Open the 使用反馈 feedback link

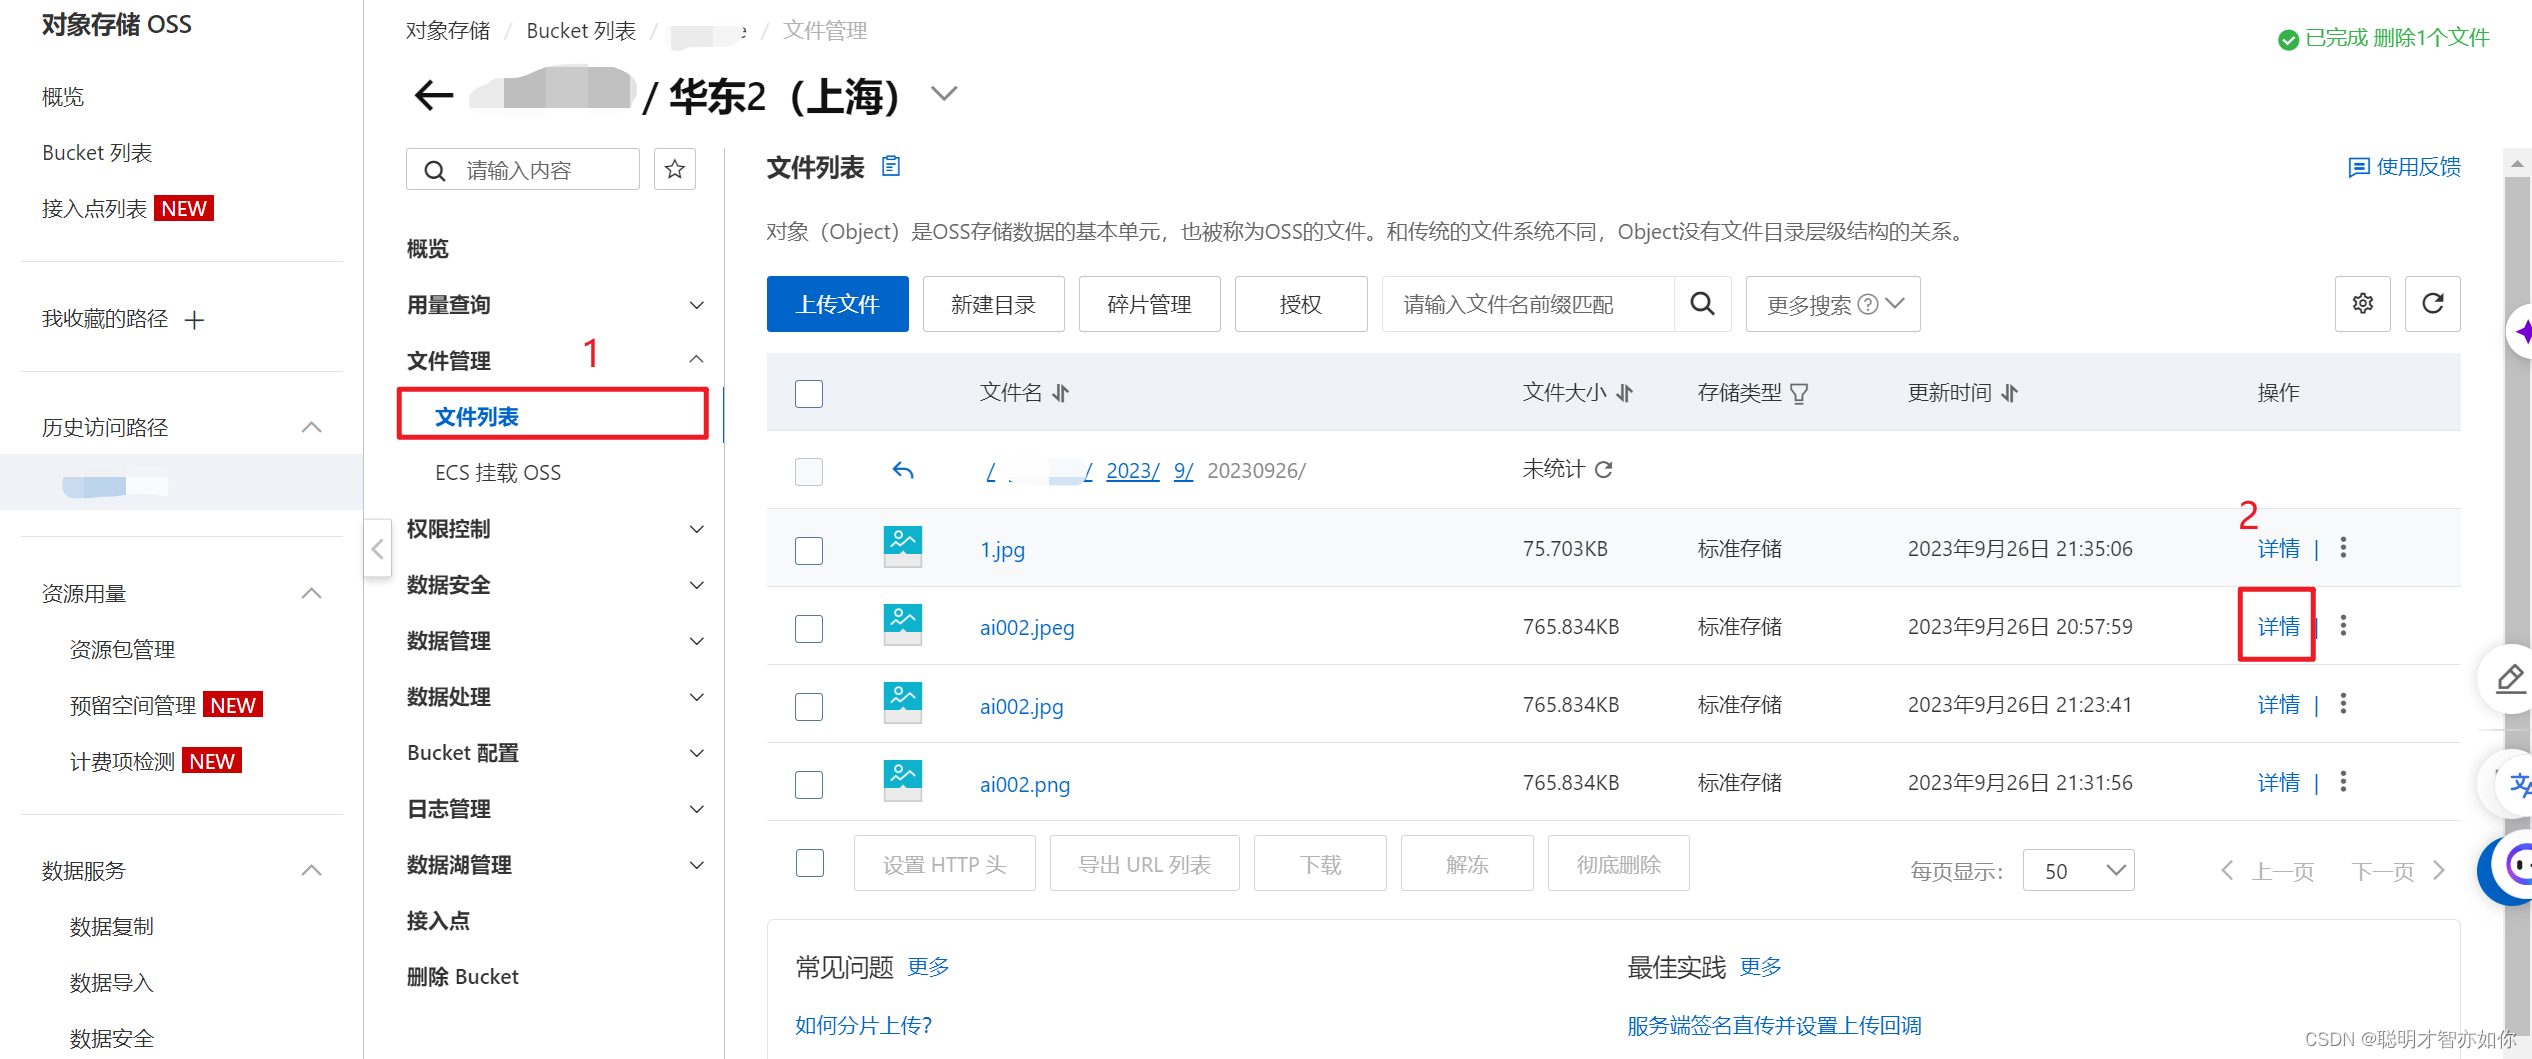pyautogui.click(x=2404, y=167)
